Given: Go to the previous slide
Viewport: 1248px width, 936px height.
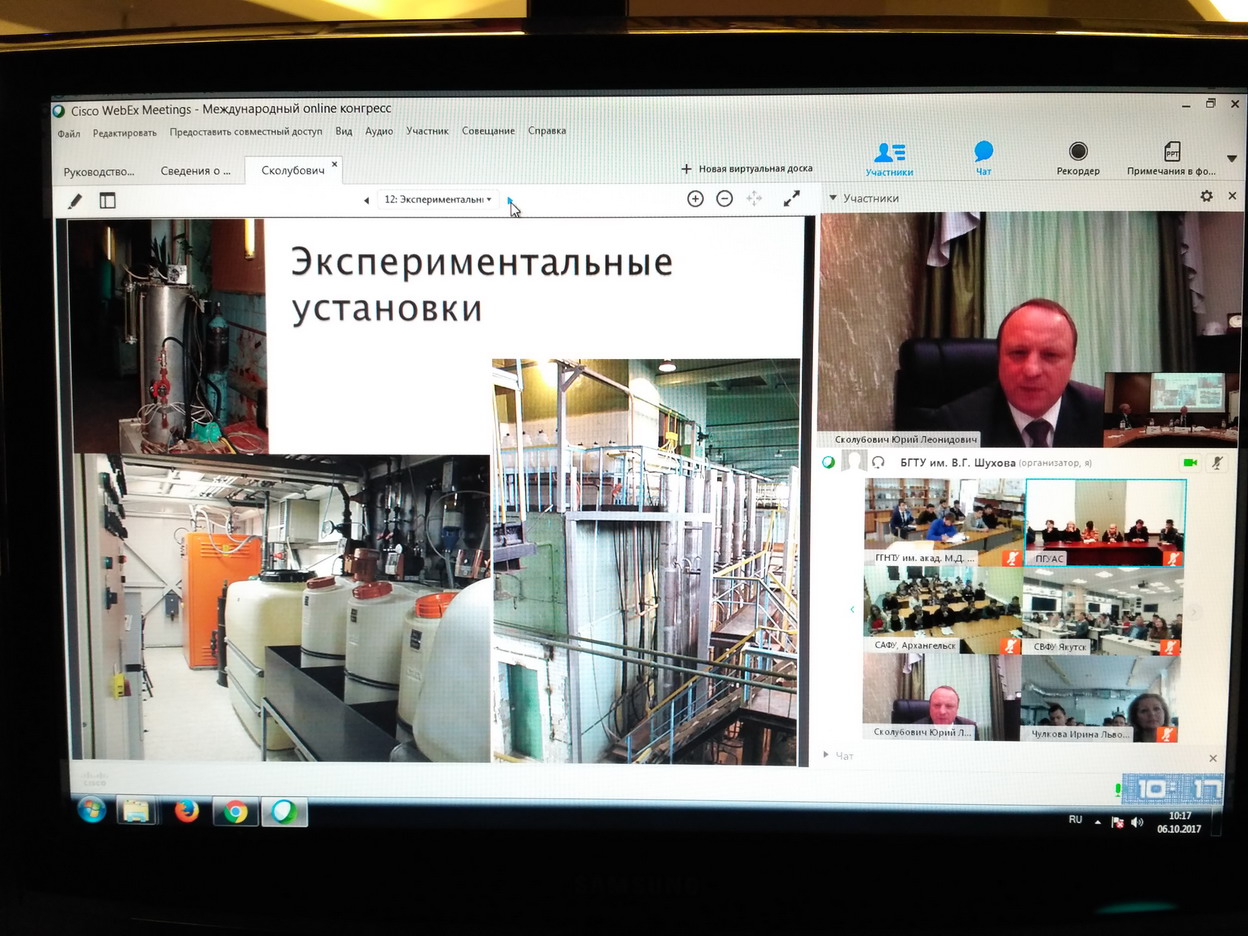Looking at the screenshot, I should click(x=366, y=200).
